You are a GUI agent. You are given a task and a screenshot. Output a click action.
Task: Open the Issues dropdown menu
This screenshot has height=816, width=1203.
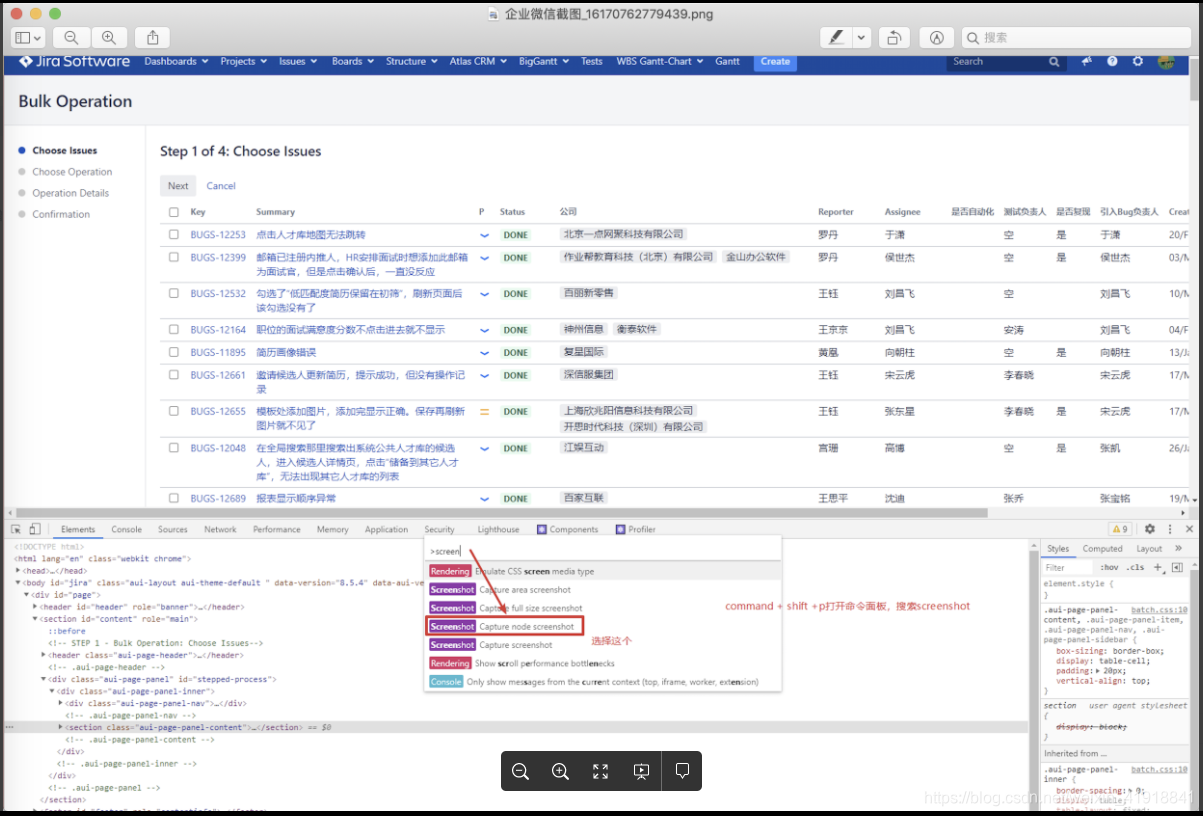[297, 61]
